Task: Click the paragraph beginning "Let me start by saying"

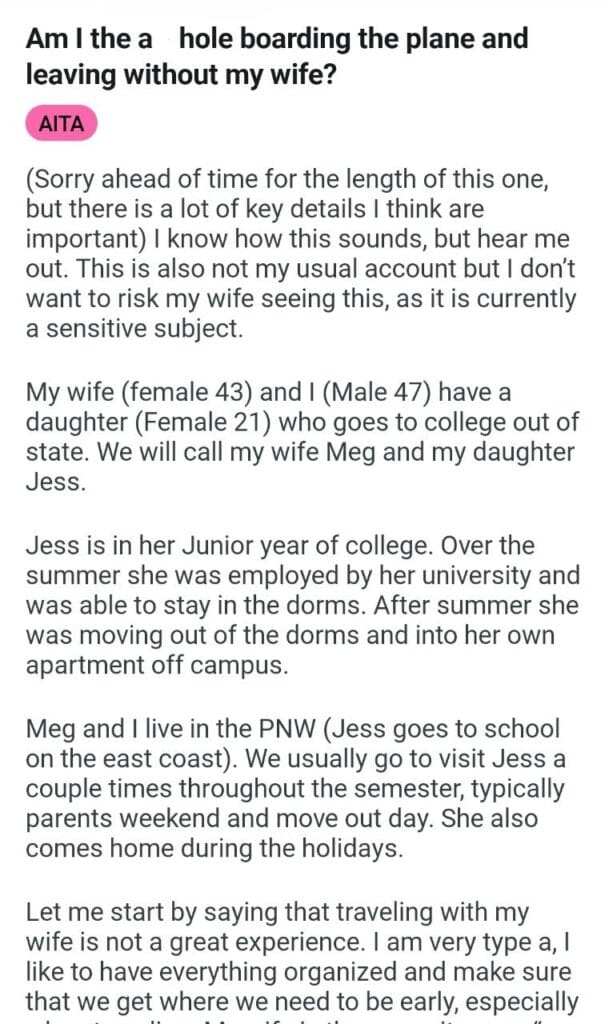Action: [298, 953]
